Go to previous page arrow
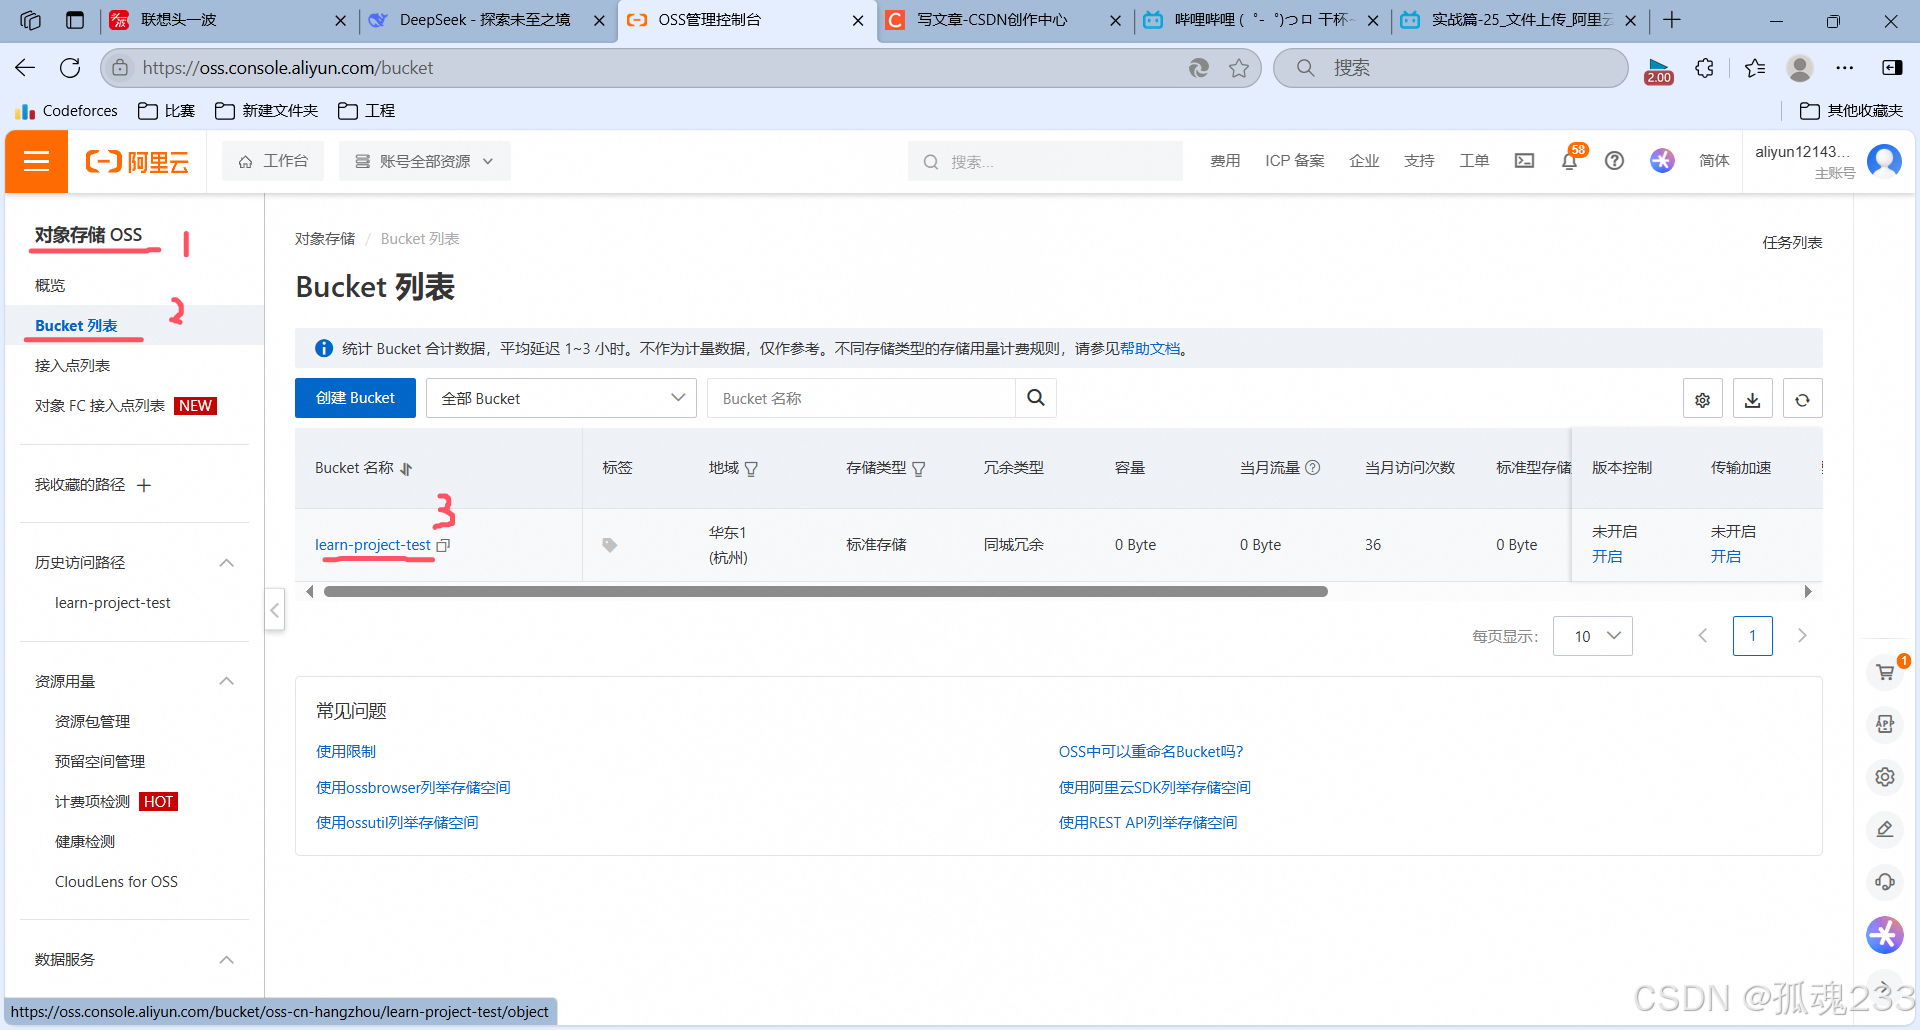This screenshot has height=1030, width=1920. pos(1703,636)
